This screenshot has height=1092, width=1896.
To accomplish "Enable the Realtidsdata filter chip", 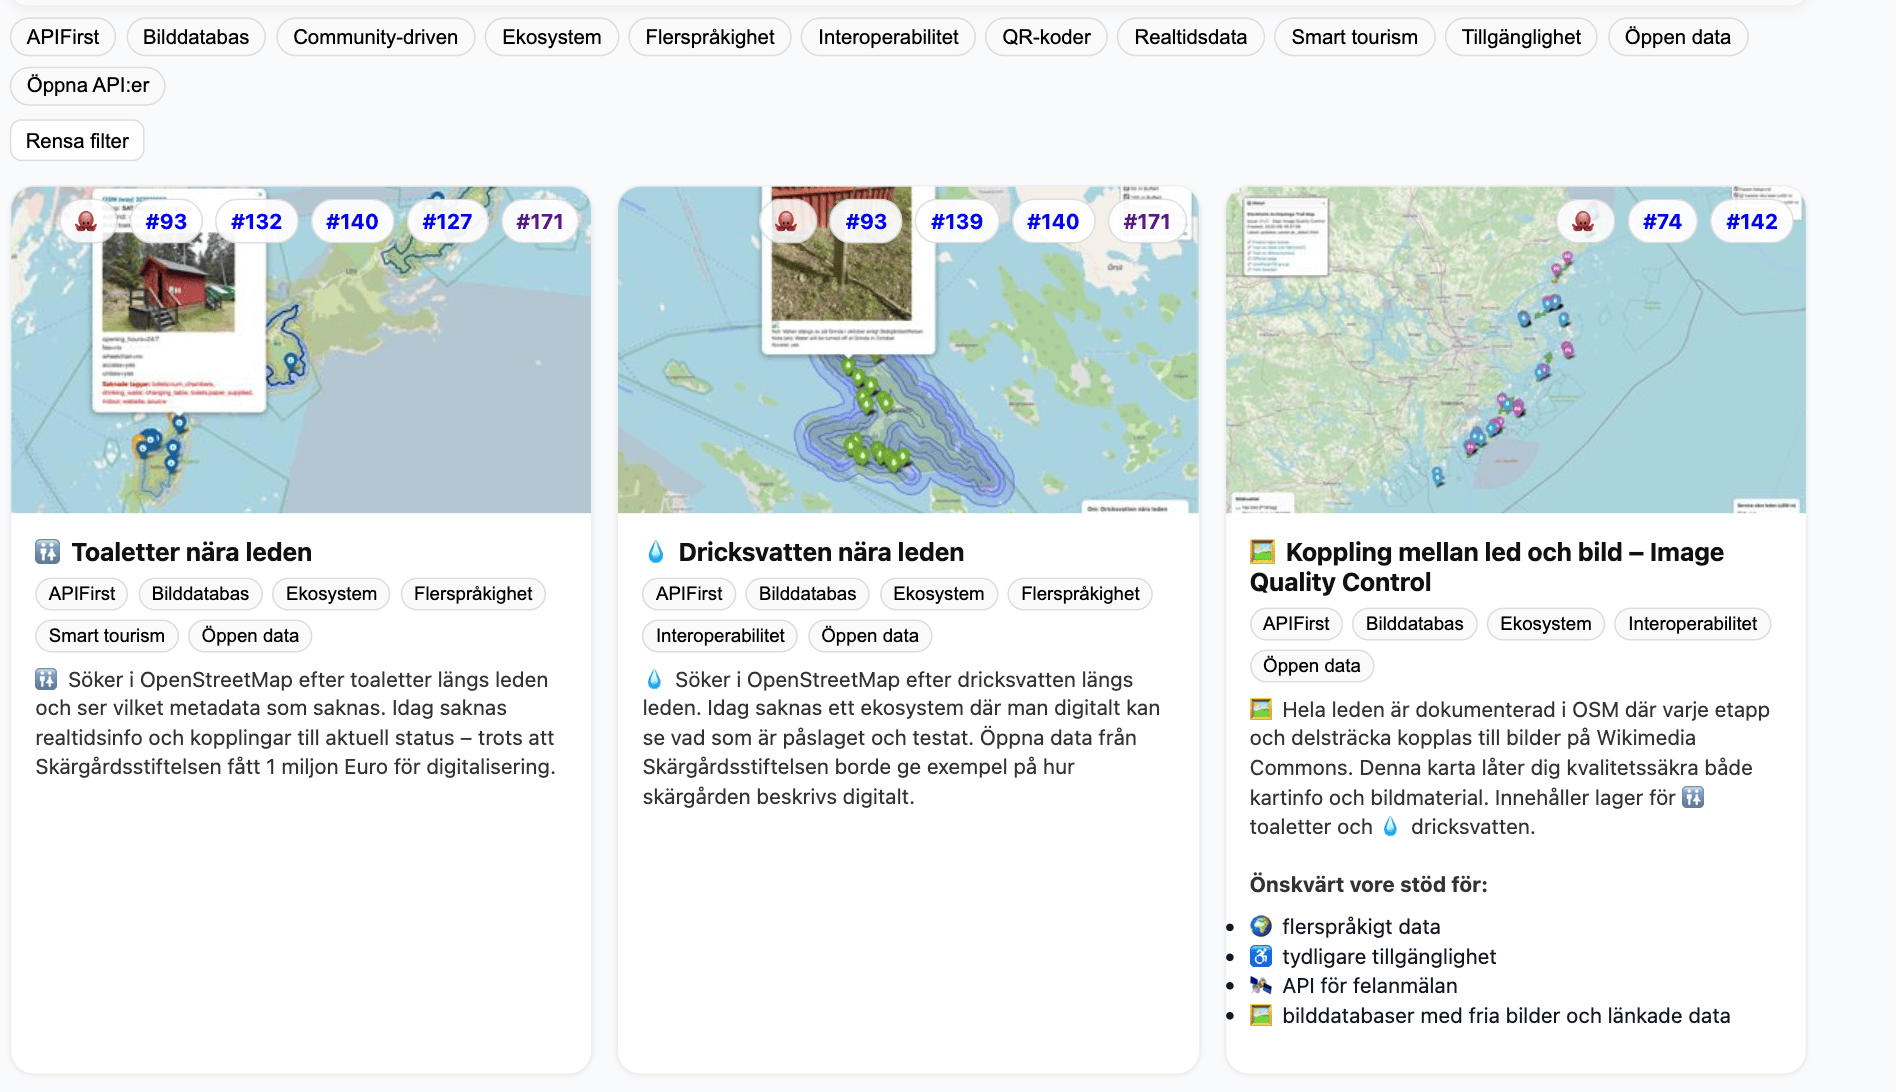I will pyautogui.click(x=1190, y=37).
